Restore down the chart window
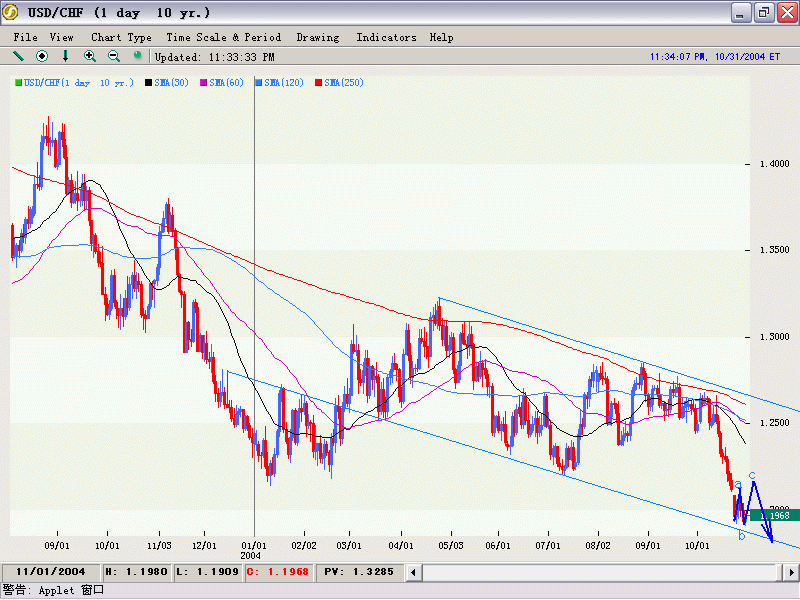The width and height of the screenshot is (800, 600). 763,13
